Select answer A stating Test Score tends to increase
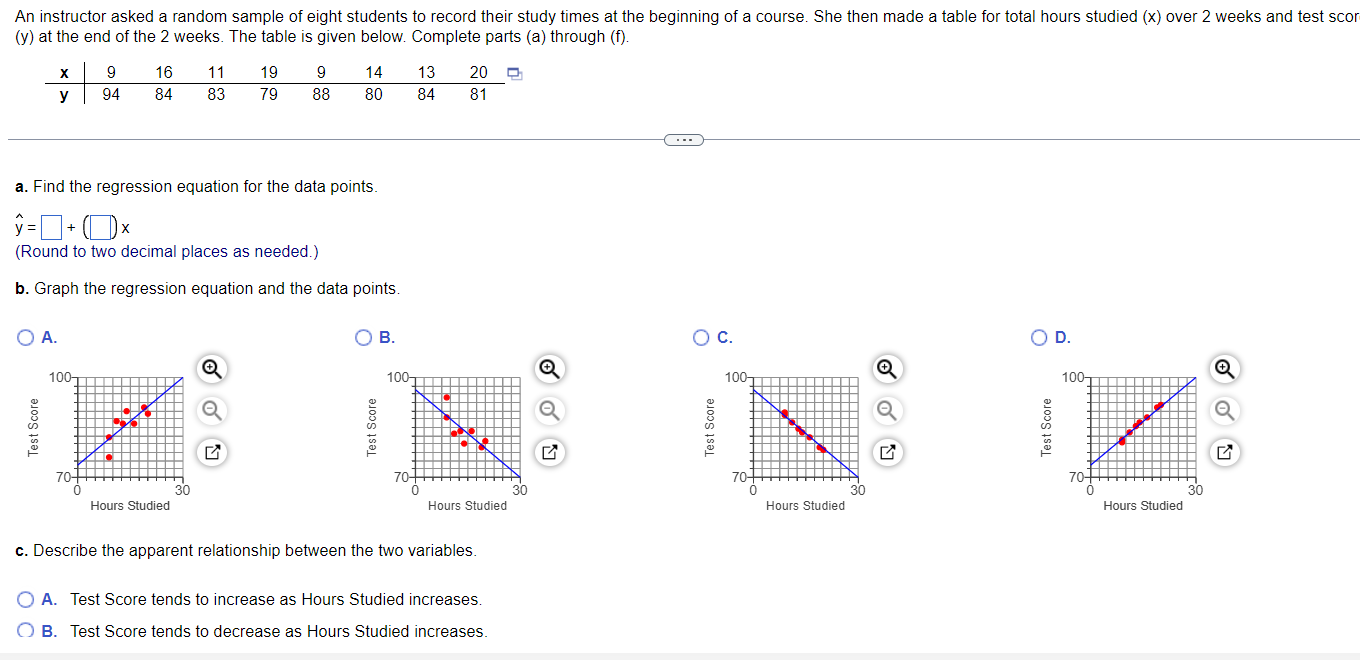Screen dimensions: 1360x660 point(25,599)
